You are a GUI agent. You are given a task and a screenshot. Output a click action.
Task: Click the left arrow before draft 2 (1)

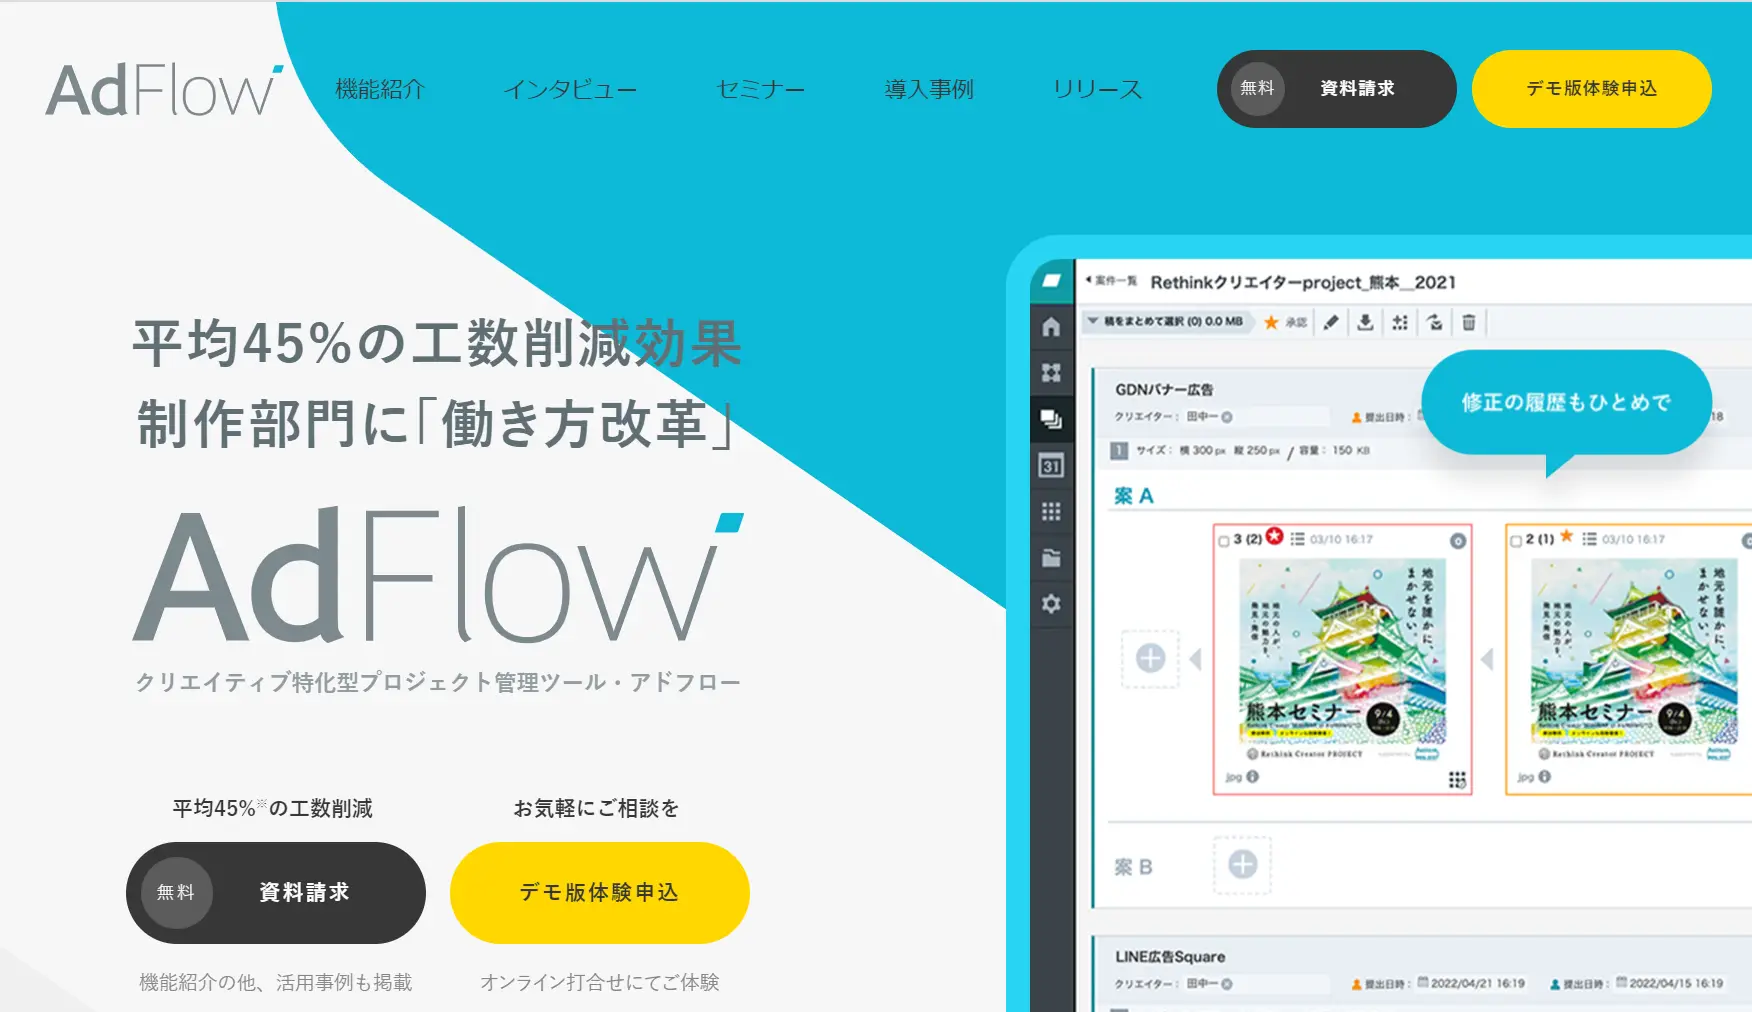tap(1487, 659)
